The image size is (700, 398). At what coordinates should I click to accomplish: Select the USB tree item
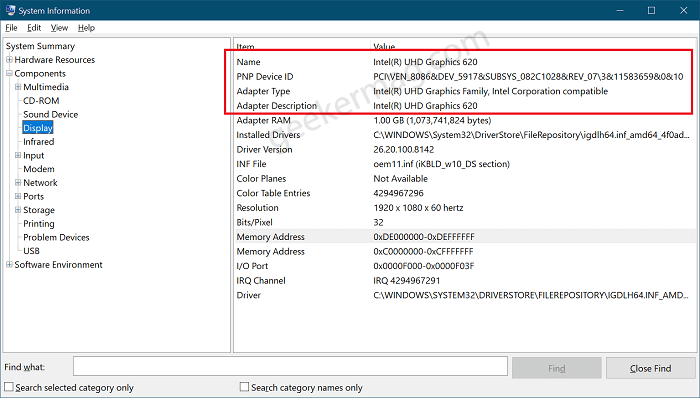[31, 251]
